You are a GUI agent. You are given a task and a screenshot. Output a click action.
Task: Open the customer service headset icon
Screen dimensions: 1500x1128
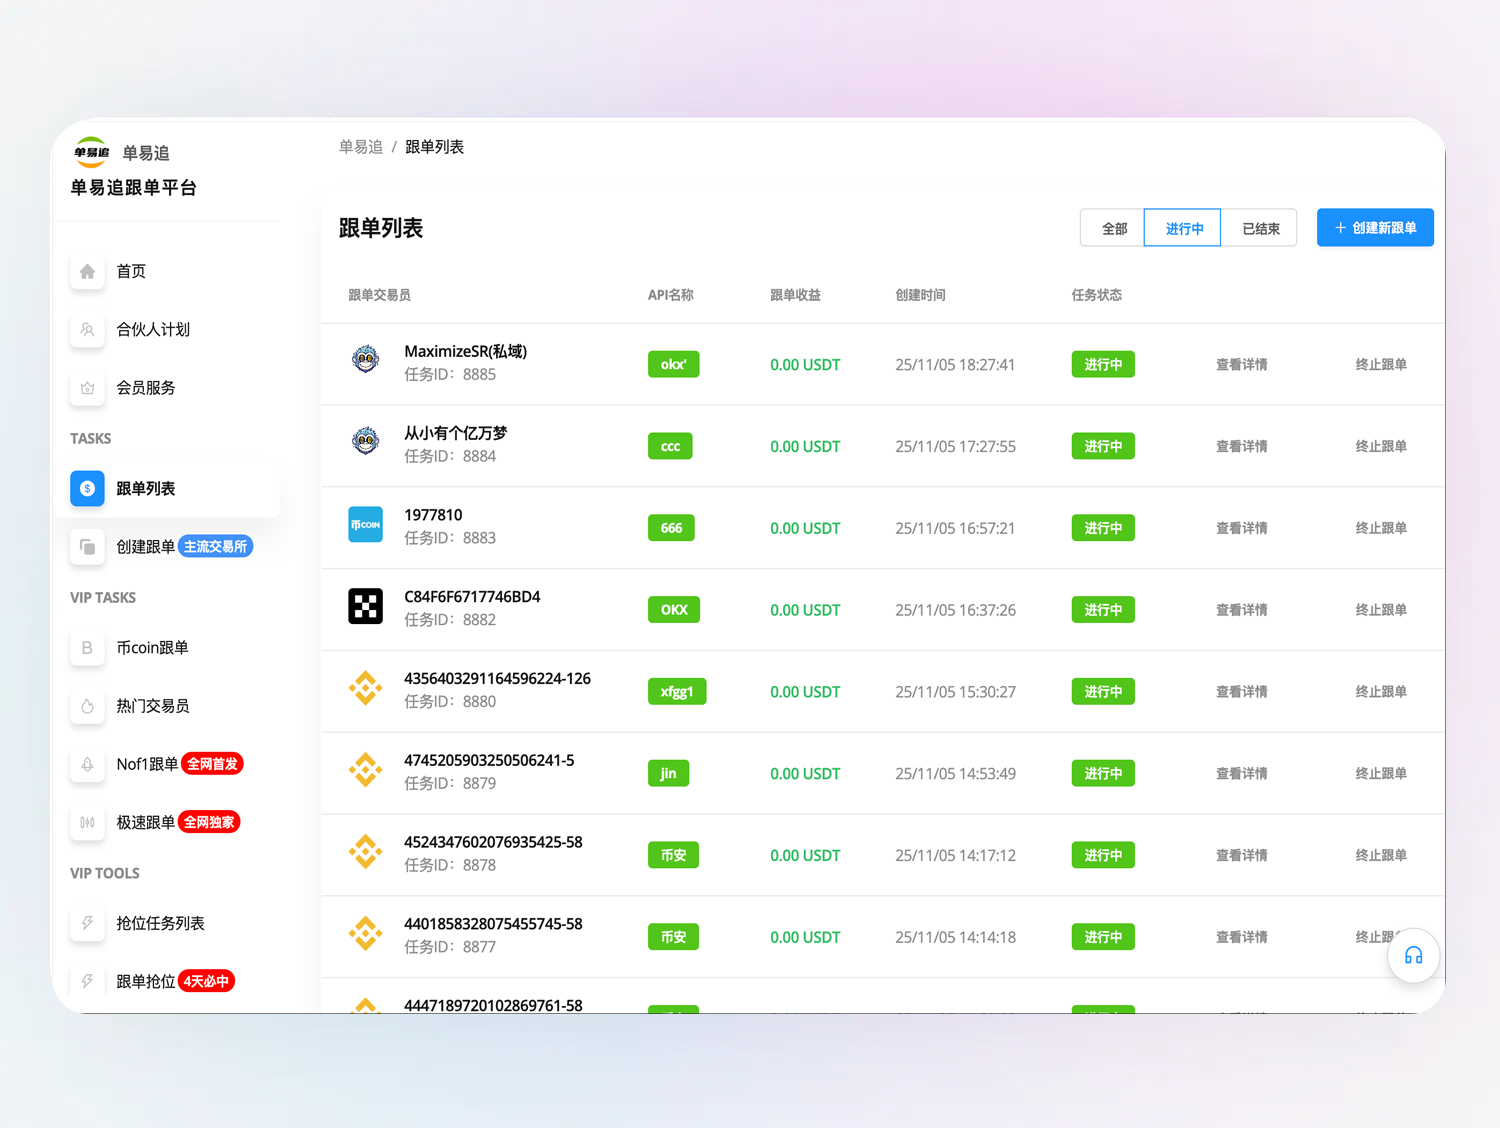1413,955
